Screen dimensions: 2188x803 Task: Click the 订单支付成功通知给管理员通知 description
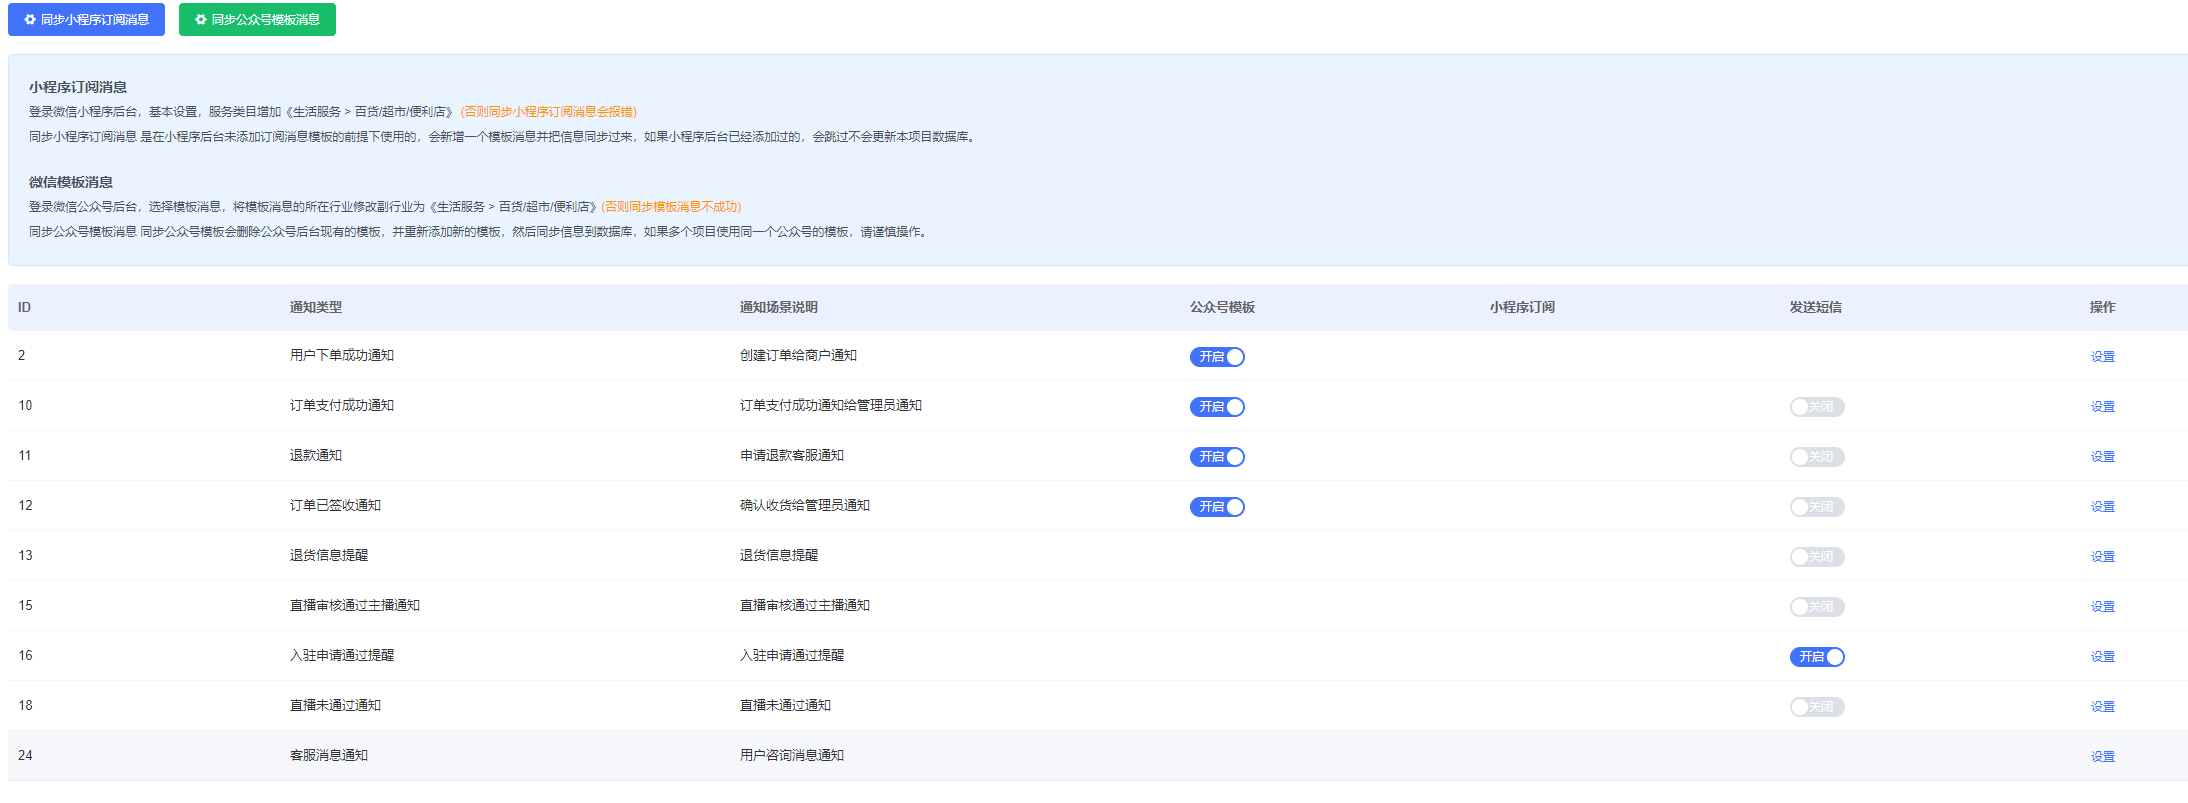pos(831,405)
